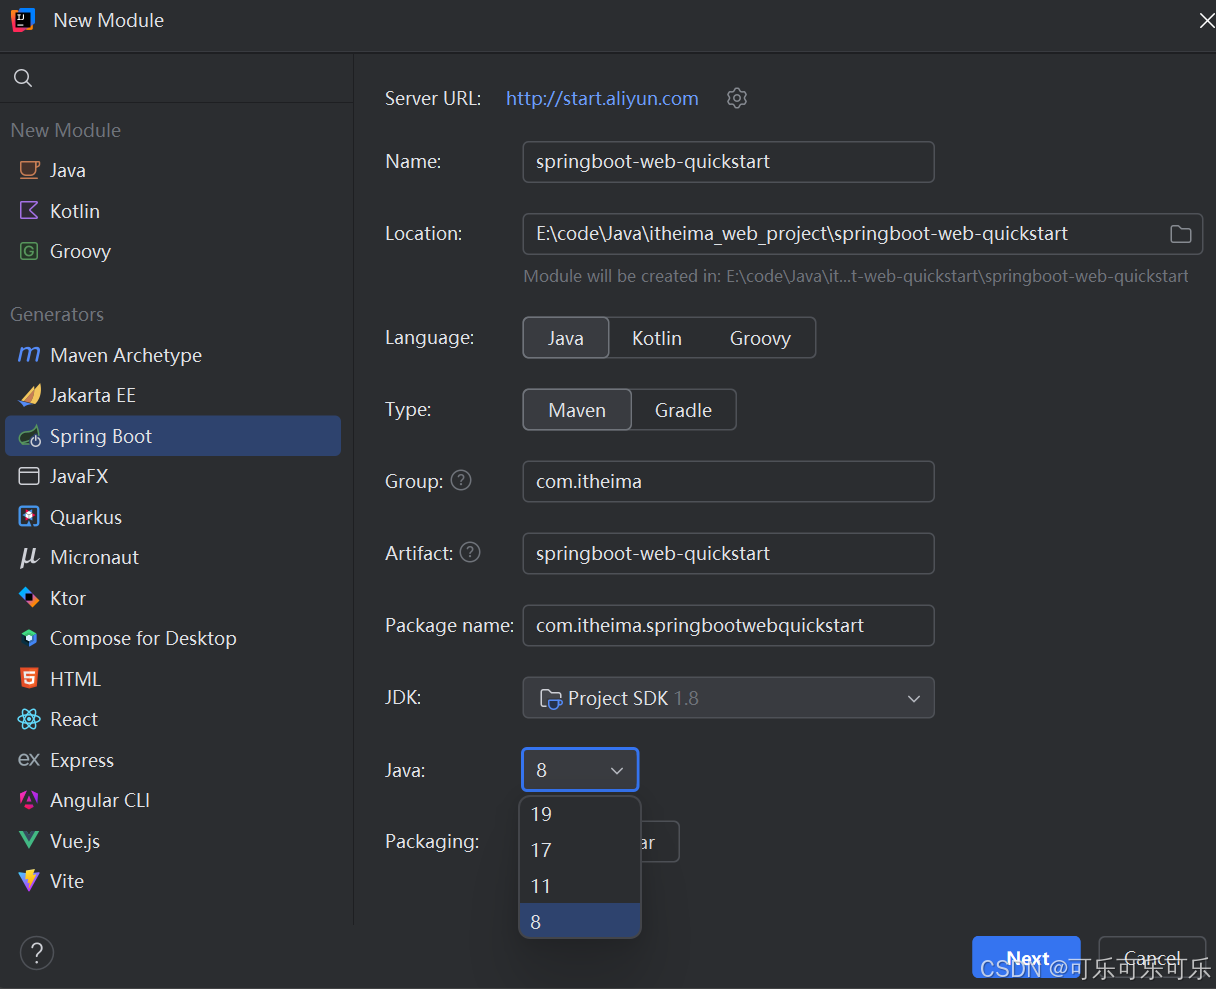
Task: Open Server URL settings gear
Action: coord(737,98)
